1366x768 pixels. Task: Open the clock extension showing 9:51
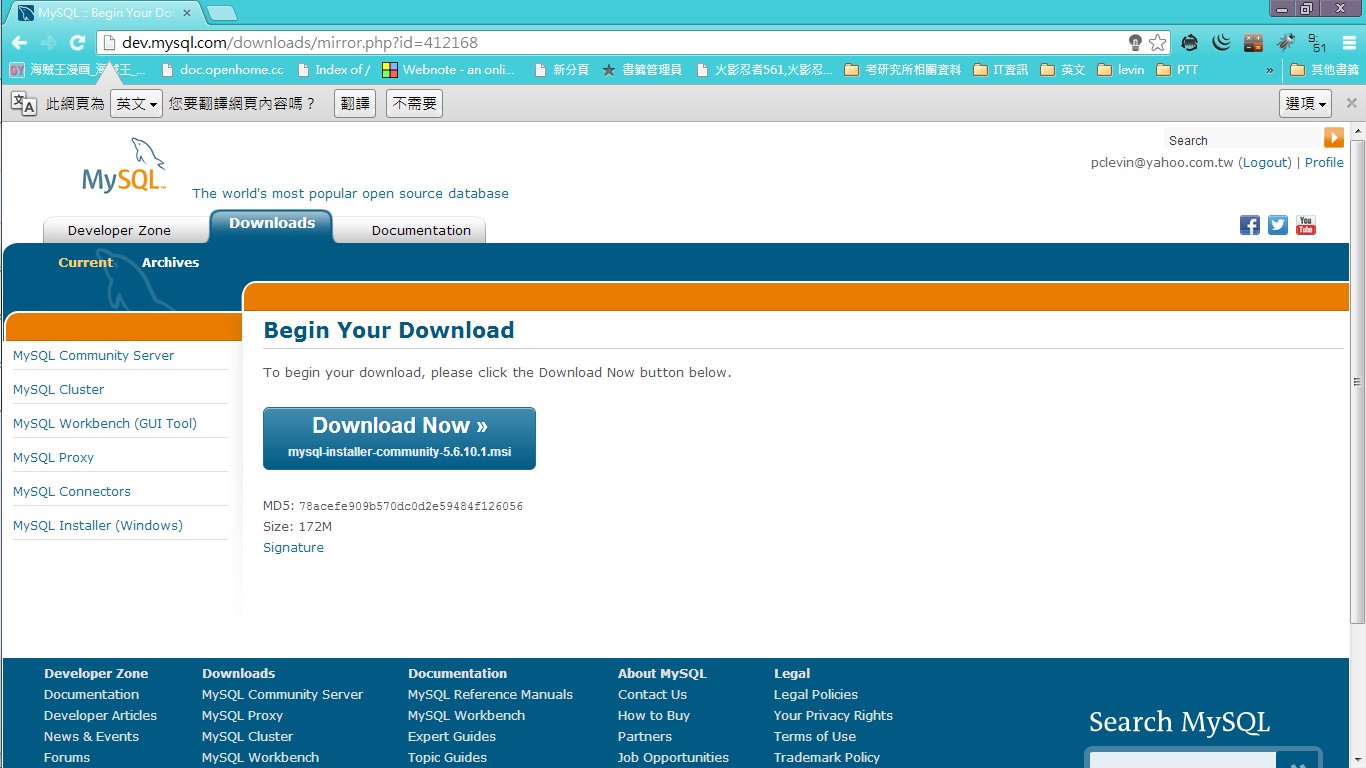[x=1317, y=43]
